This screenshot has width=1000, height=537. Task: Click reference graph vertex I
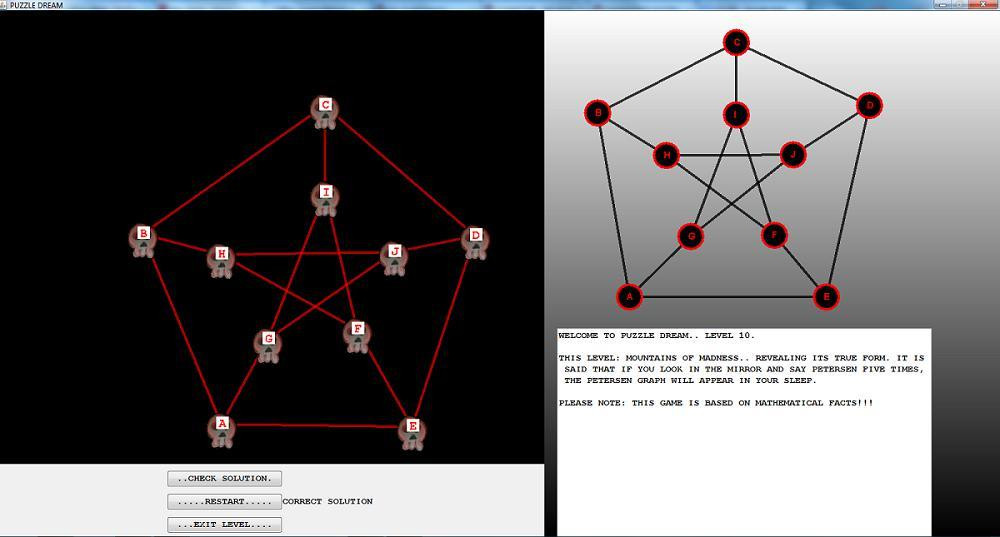click(736, 115)
